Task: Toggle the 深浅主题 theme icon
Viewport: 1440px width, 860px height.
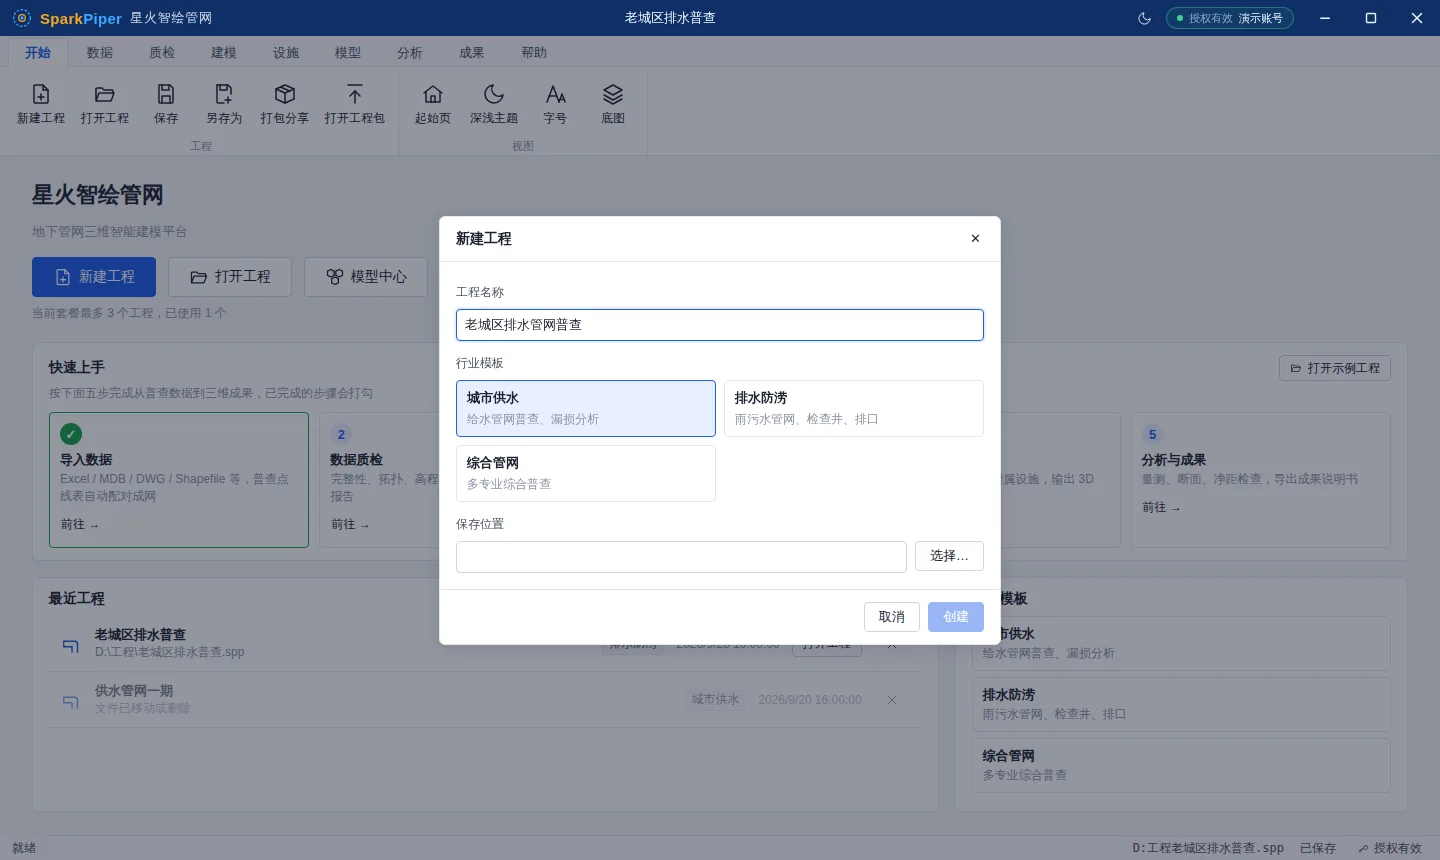Action: click(494, 94)
